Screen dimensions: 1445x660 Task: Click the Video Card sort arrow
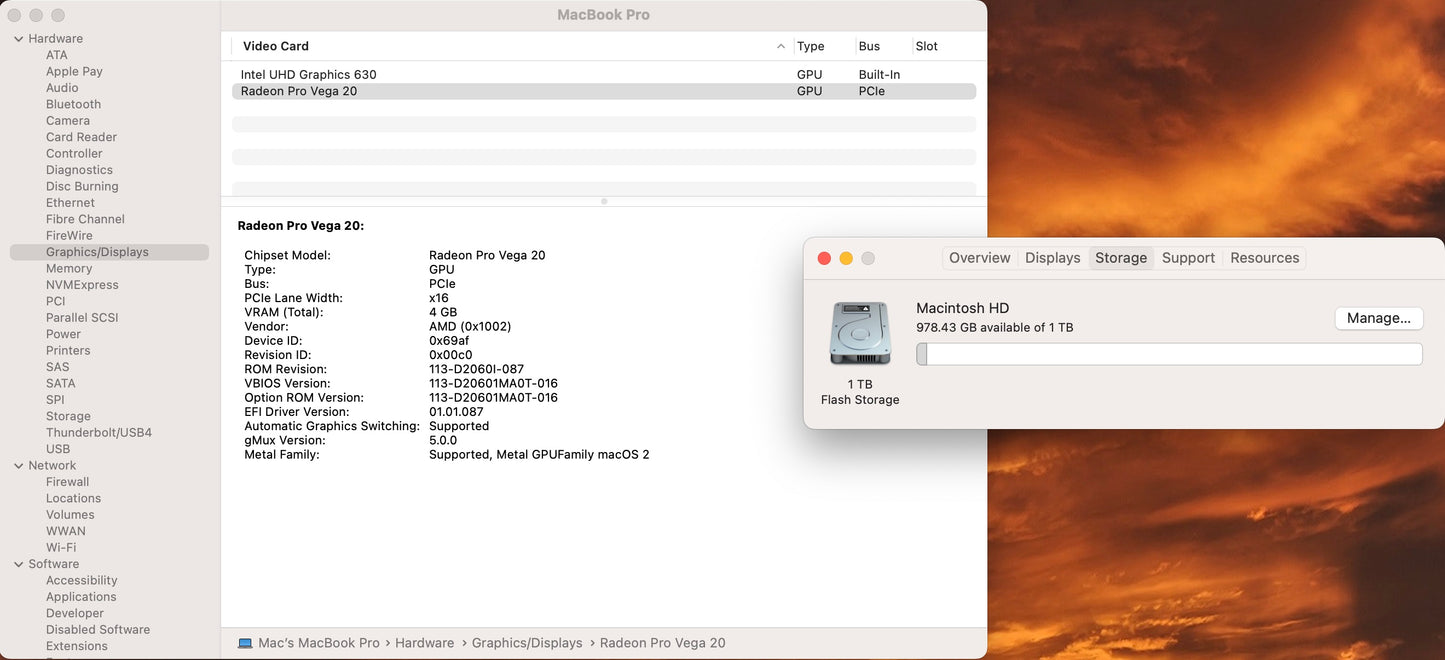click(780, 47)
